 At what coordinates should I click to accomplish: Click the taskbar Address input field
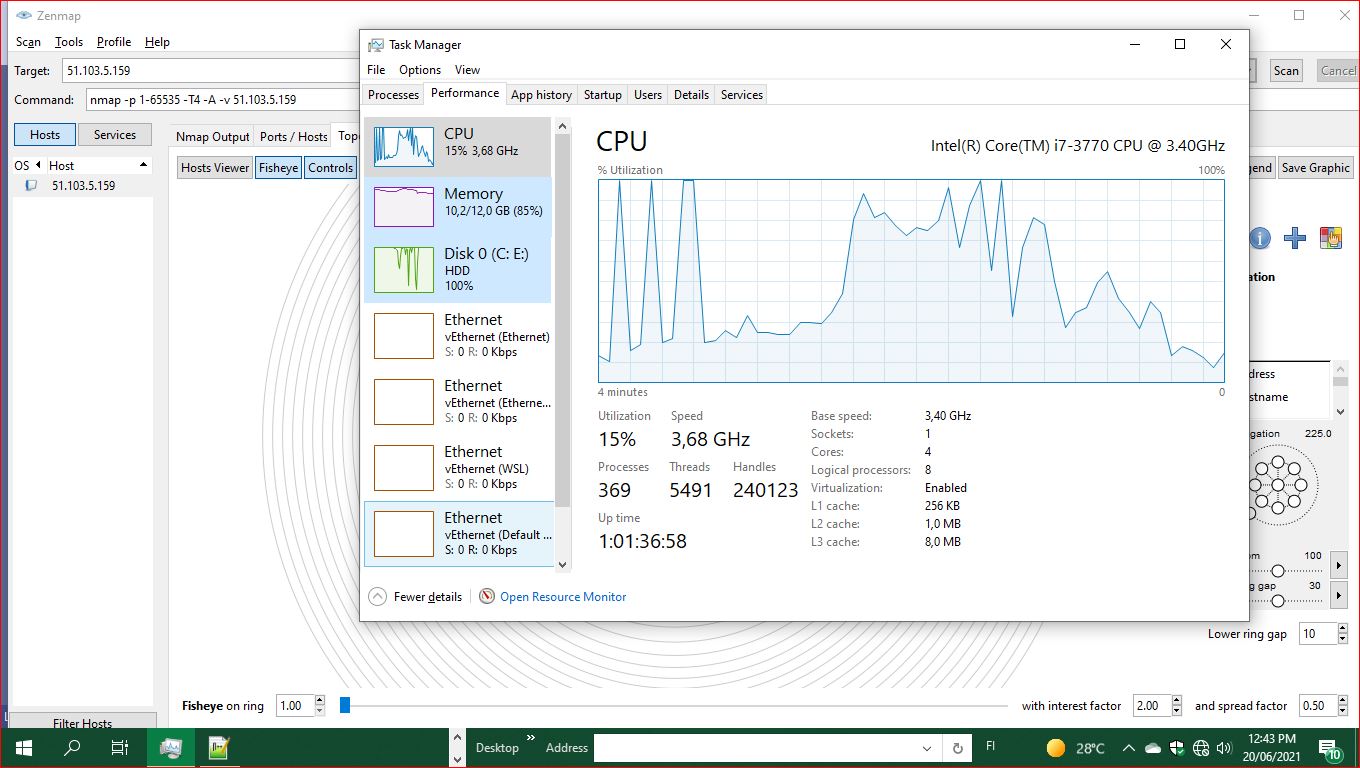[x=760, y=747]
